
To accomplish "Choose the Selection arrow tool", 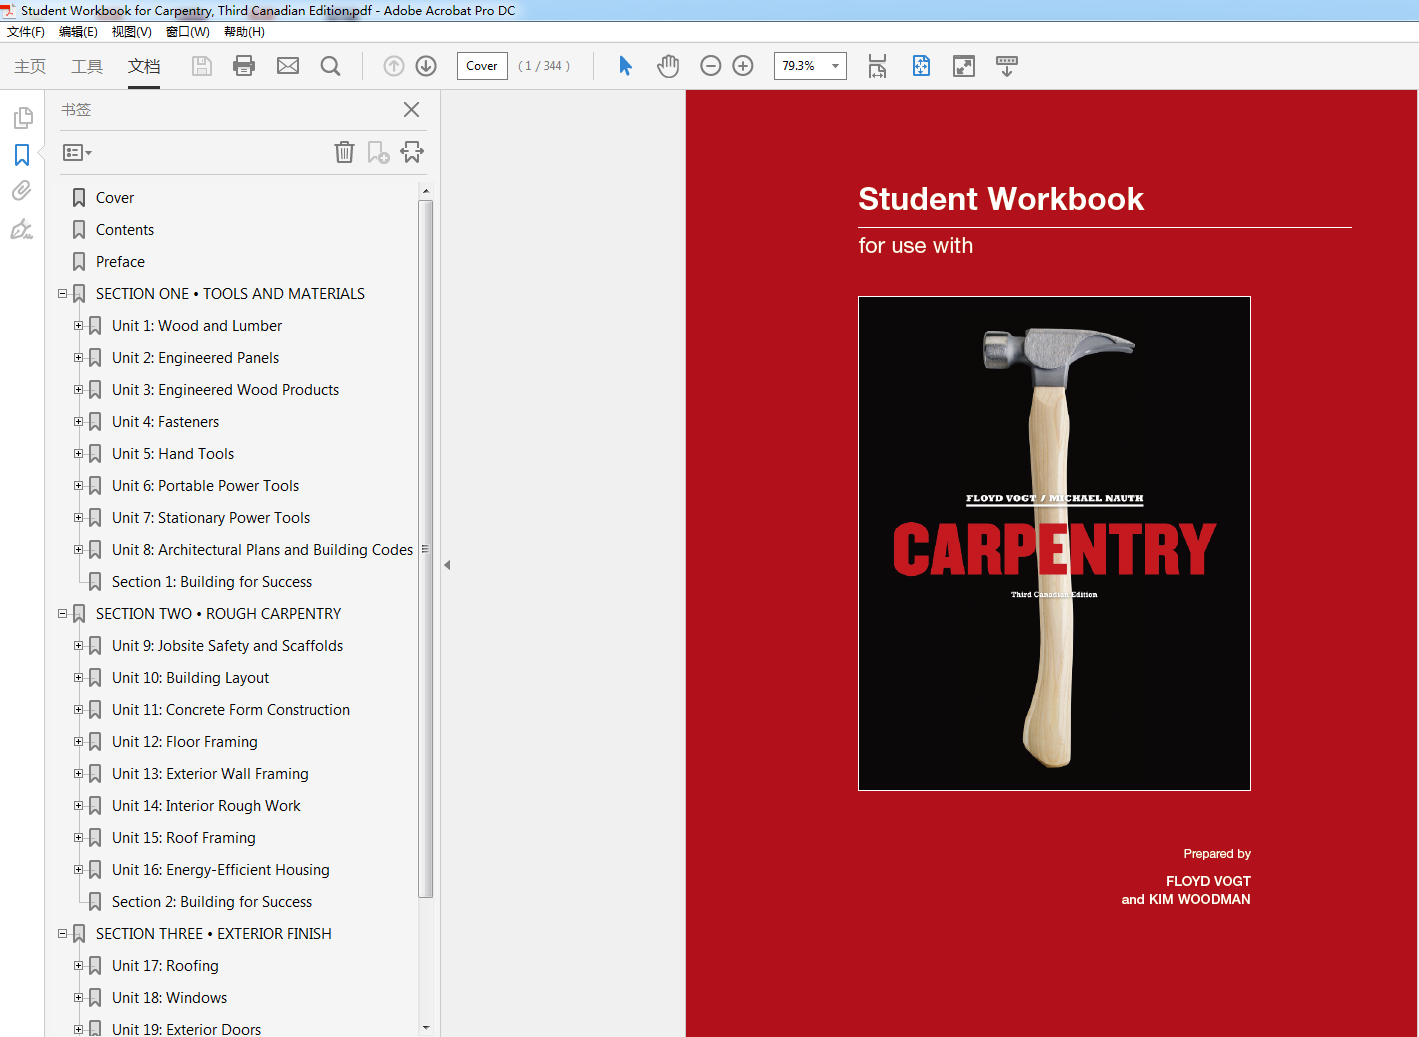I will click(x=625, y=66).
